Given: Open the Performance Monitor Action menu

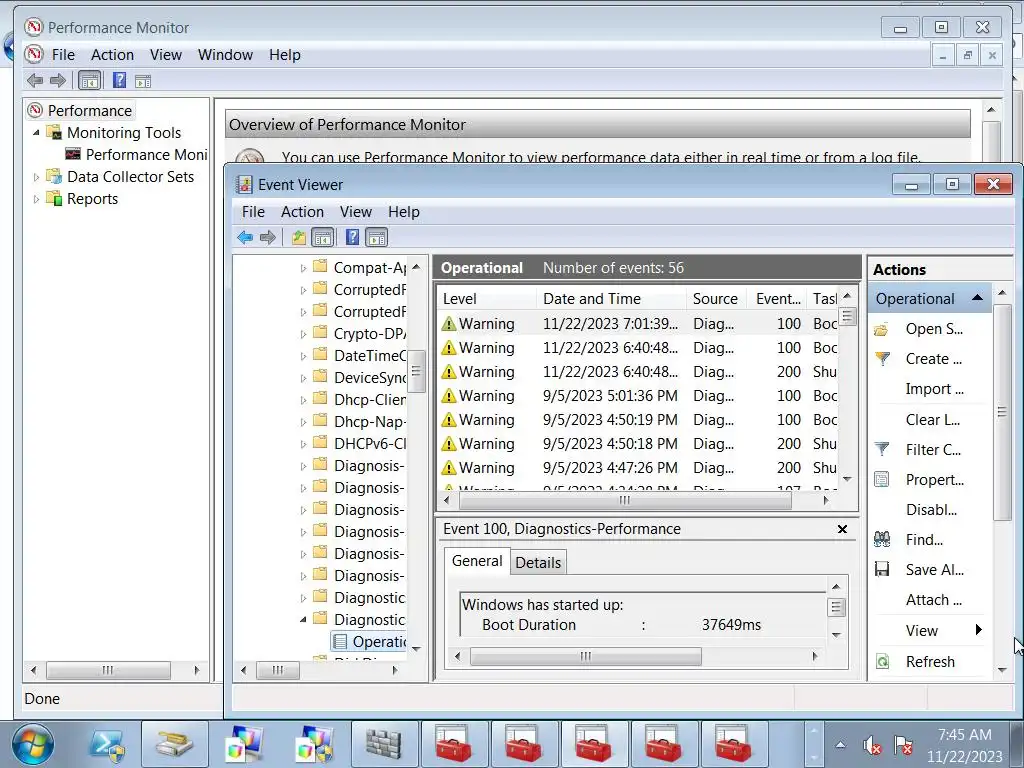Looking at the screenshot, I should 112,55.
